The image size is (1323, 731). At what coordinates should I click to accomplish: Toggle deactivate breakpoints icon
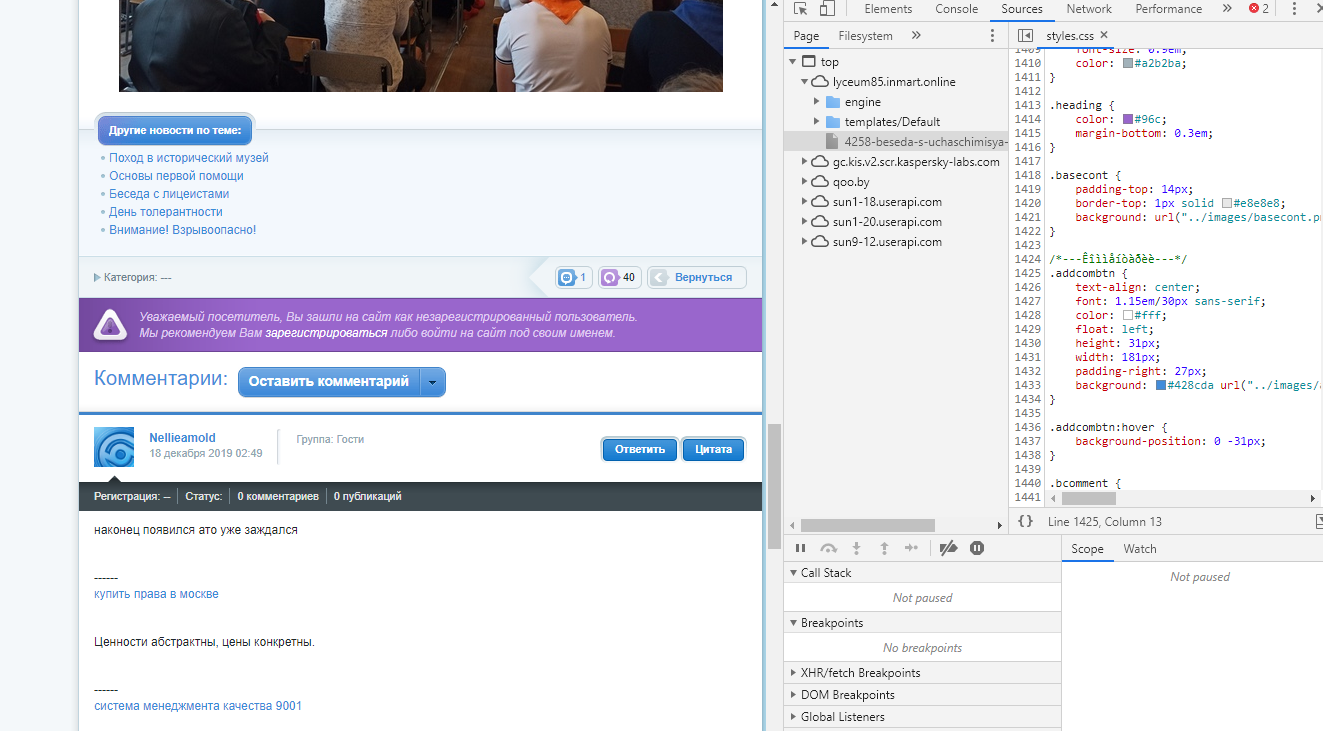(x=949, y=548)
